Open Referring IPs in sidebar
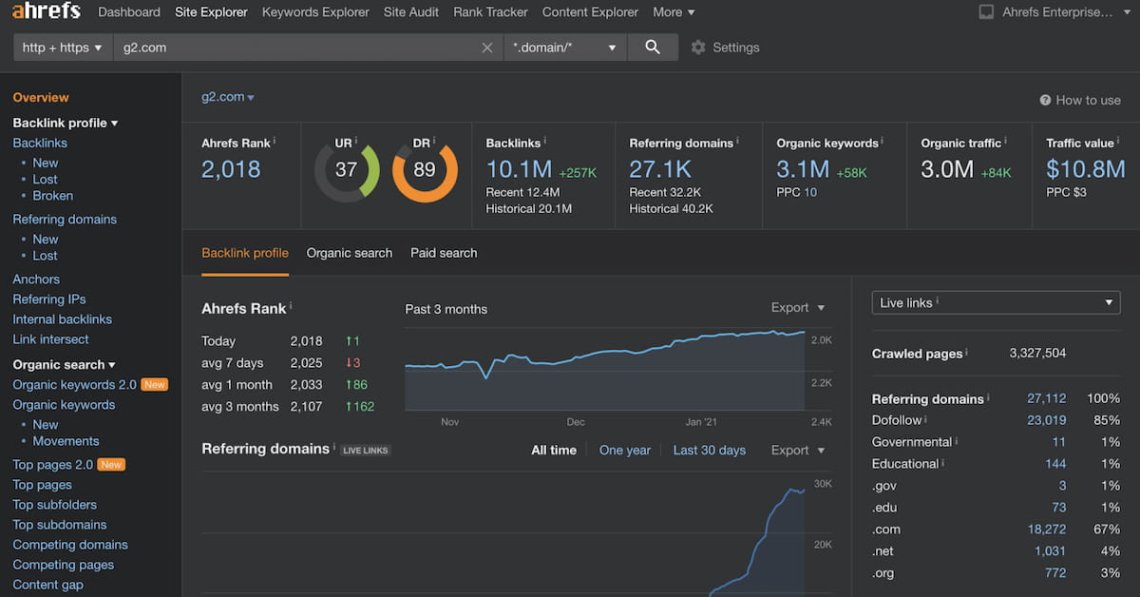The width and height of the screenshot is (1140, 597). coord(49,299)
